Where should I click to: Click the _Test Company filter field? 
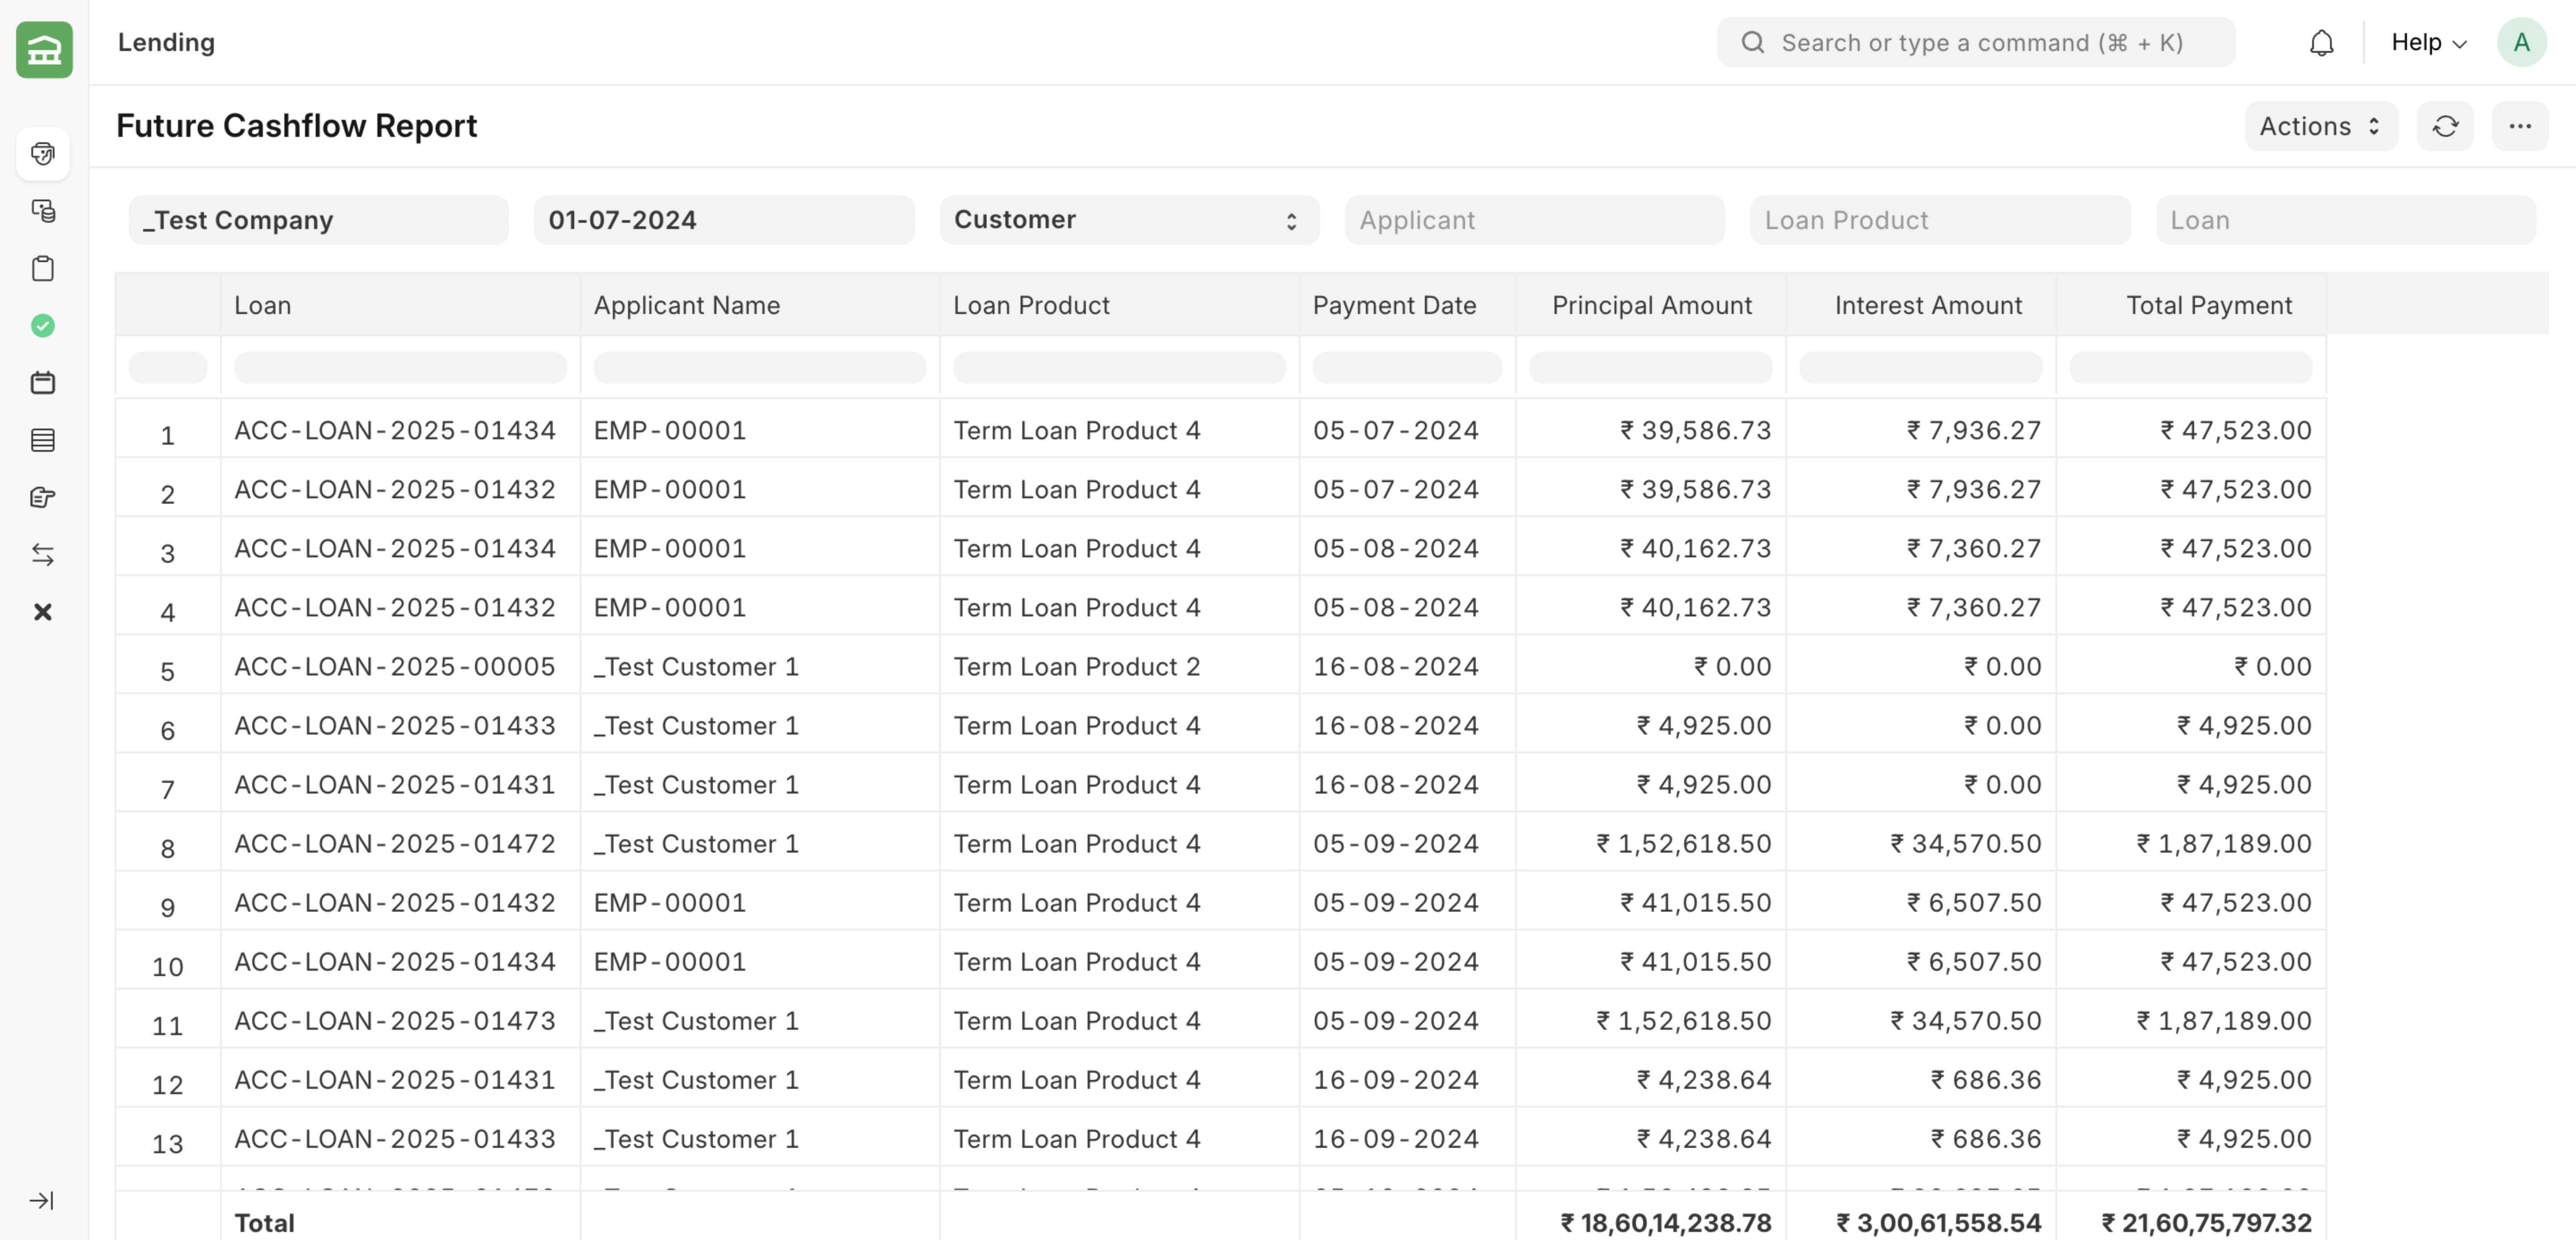tap(318, 220)
